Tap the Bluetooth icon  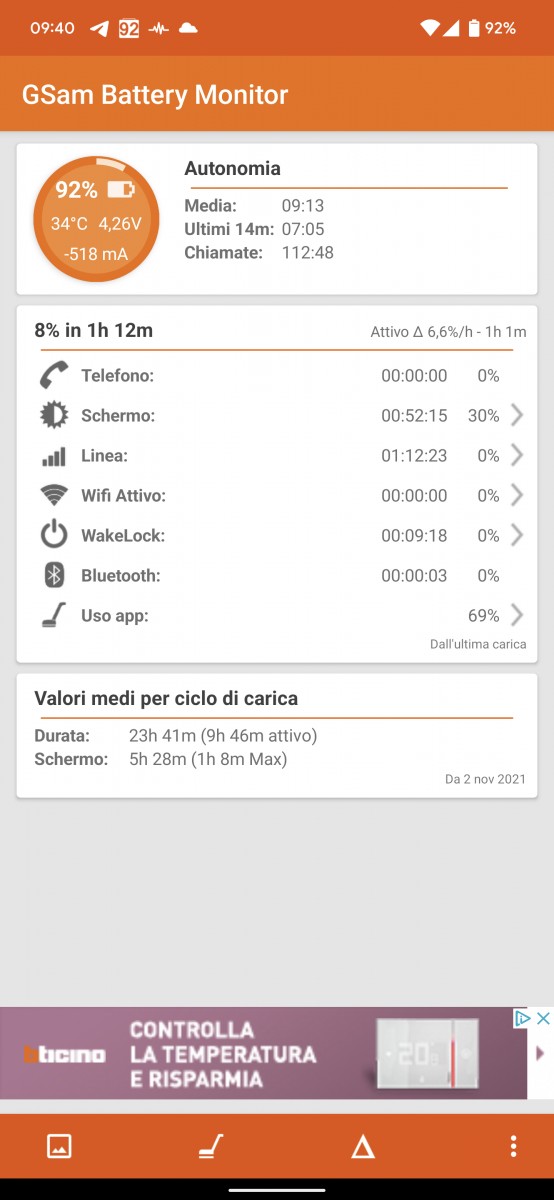click(54, 575)
